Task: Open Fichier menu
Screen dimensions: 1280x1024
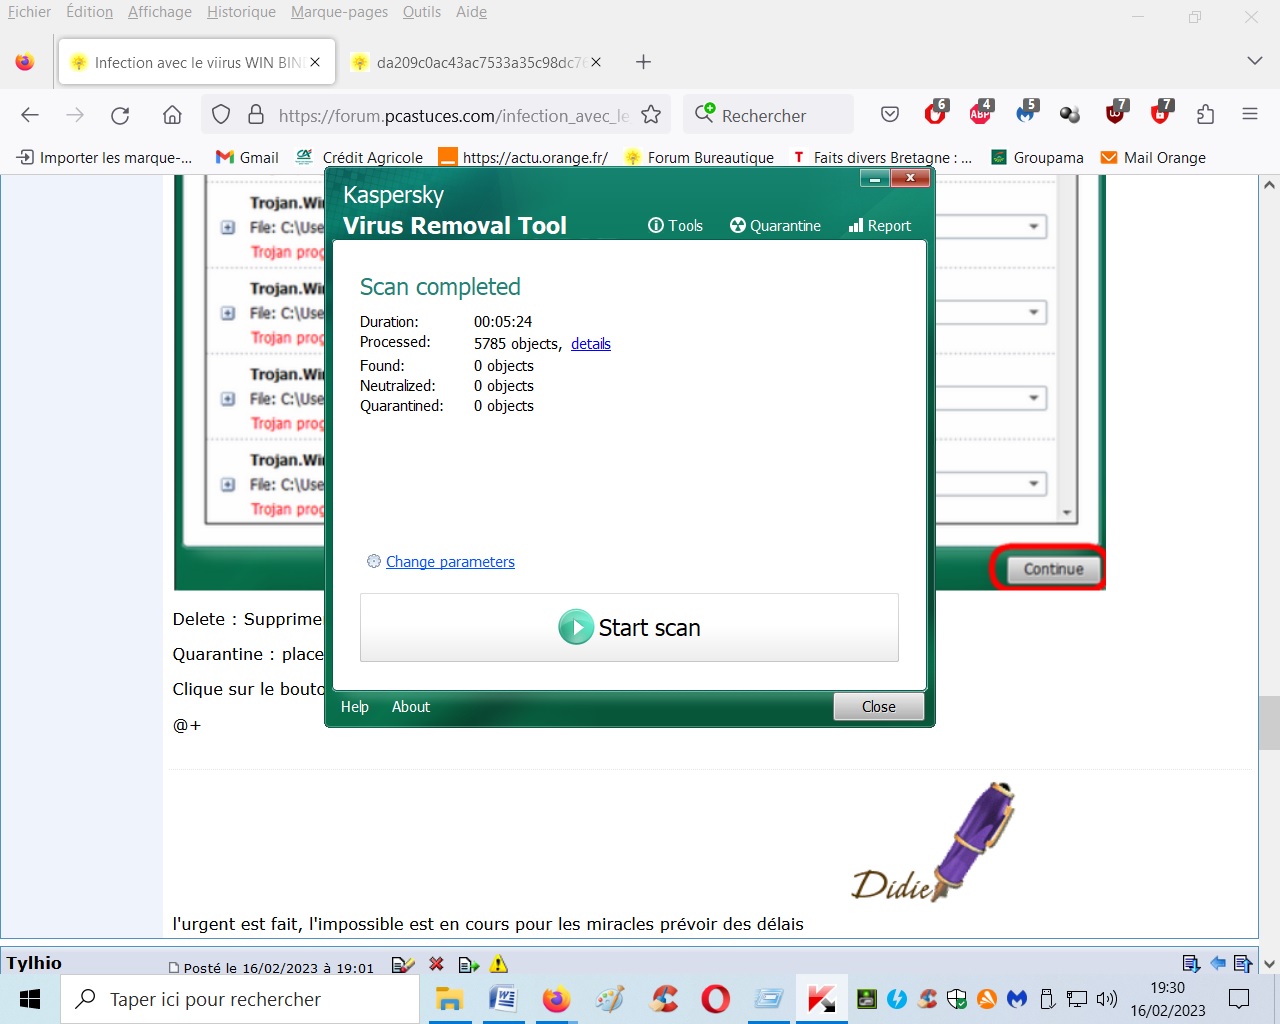Action: click(29, 12)
